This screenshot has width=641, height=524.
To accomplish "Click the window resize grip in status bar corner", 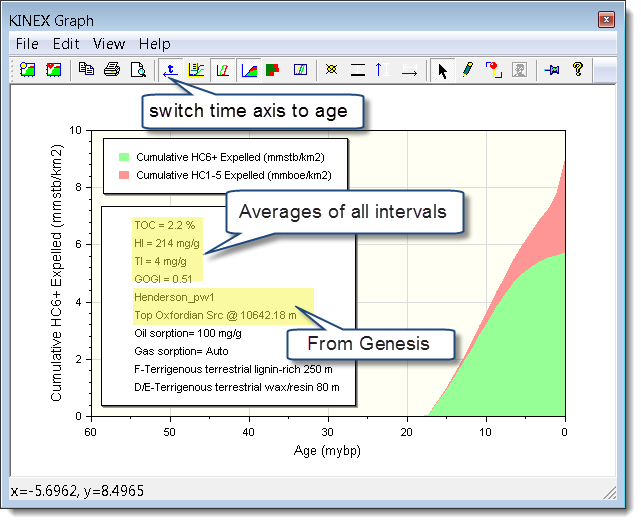I will 610,493.
